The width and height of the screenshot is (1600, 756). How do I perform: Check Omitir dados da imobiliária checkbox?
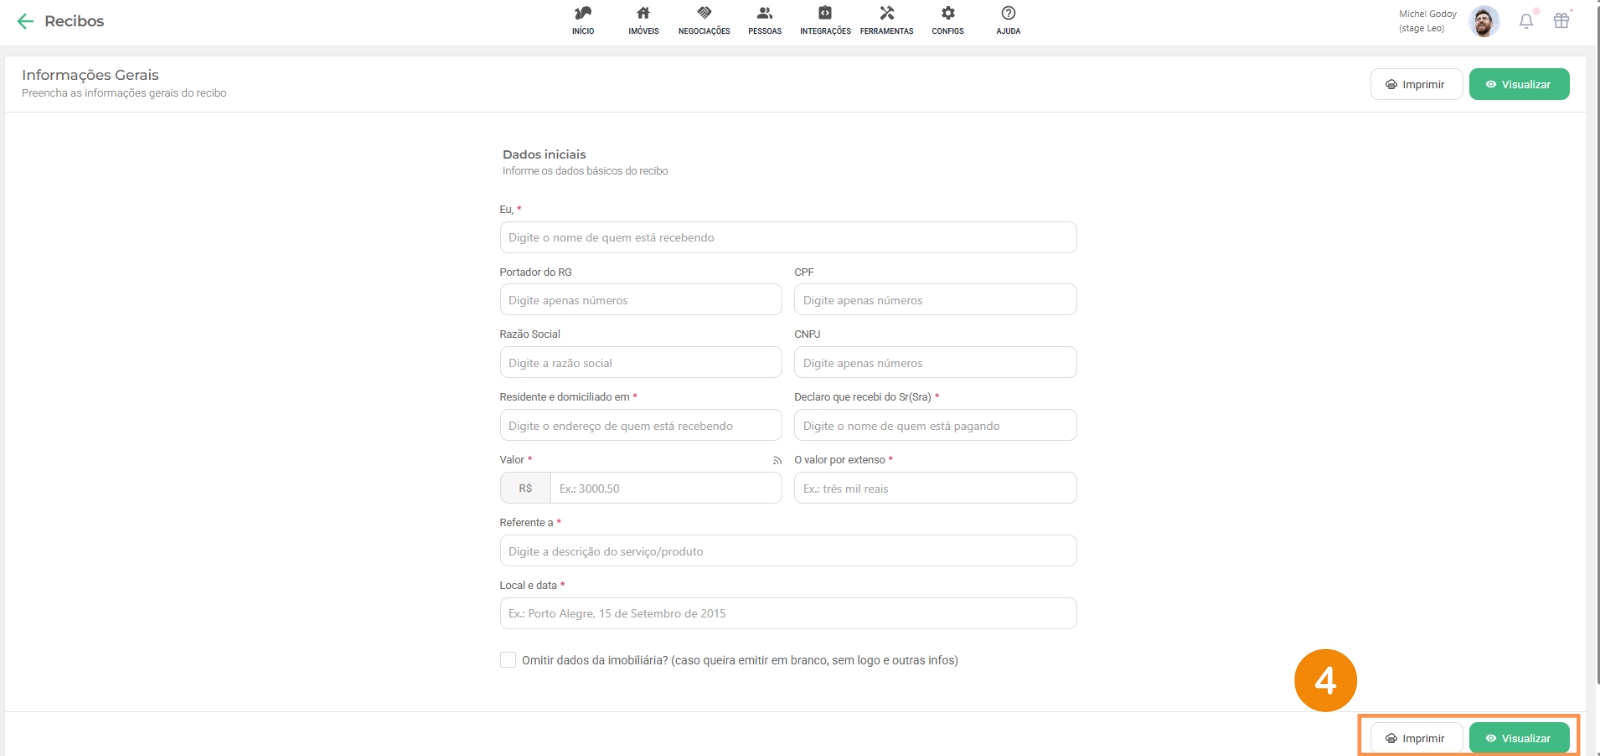click(508, 660)
